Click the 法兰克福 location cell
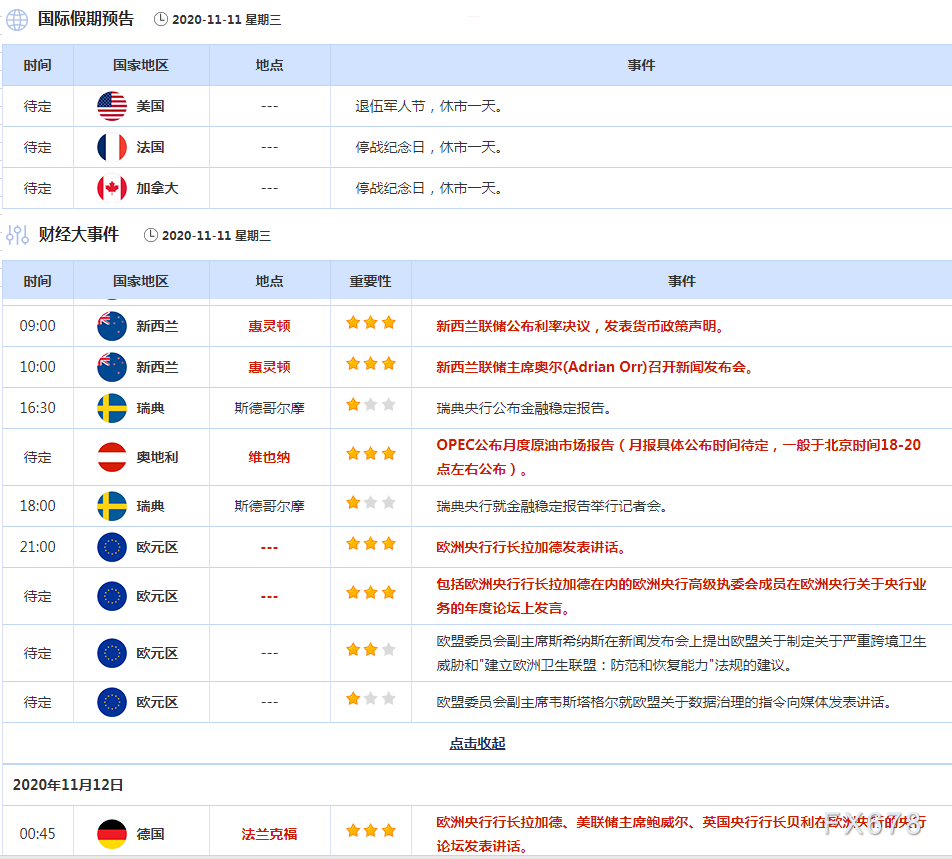 click(270, 834)
